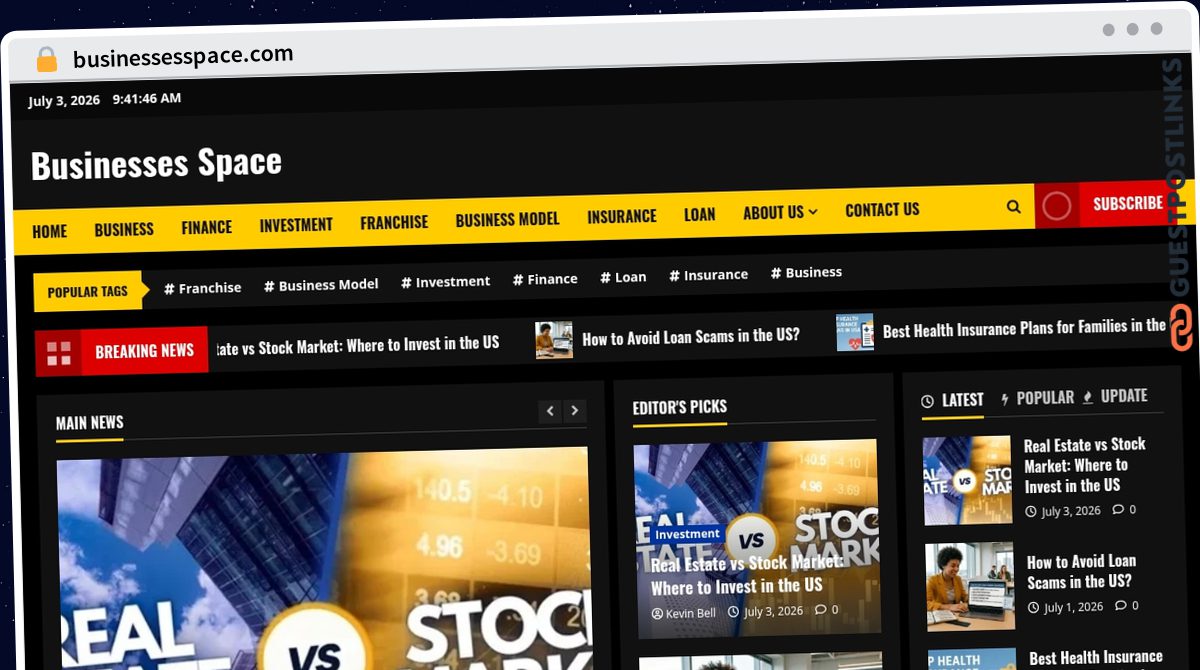The height and width of the screenshot is (670, 1200).
Task: Select the # Investment popular tag
Action: [x=445, y=282]
